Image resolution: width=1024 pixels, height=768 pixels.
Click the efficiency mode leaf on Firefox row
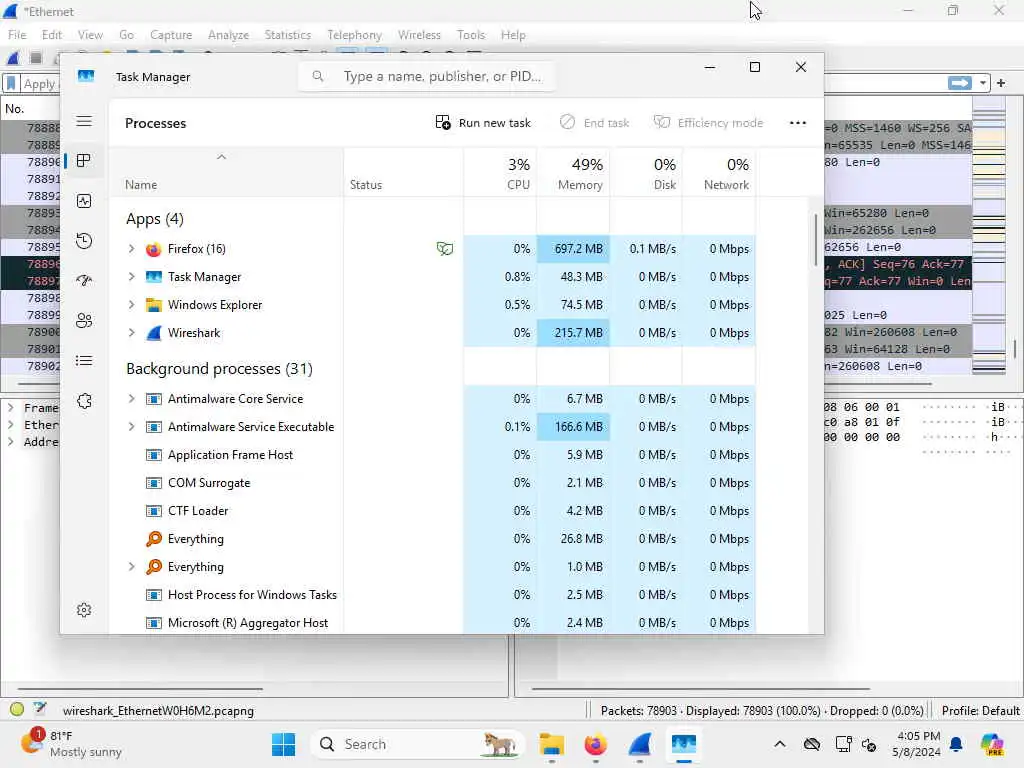(445, 249)
